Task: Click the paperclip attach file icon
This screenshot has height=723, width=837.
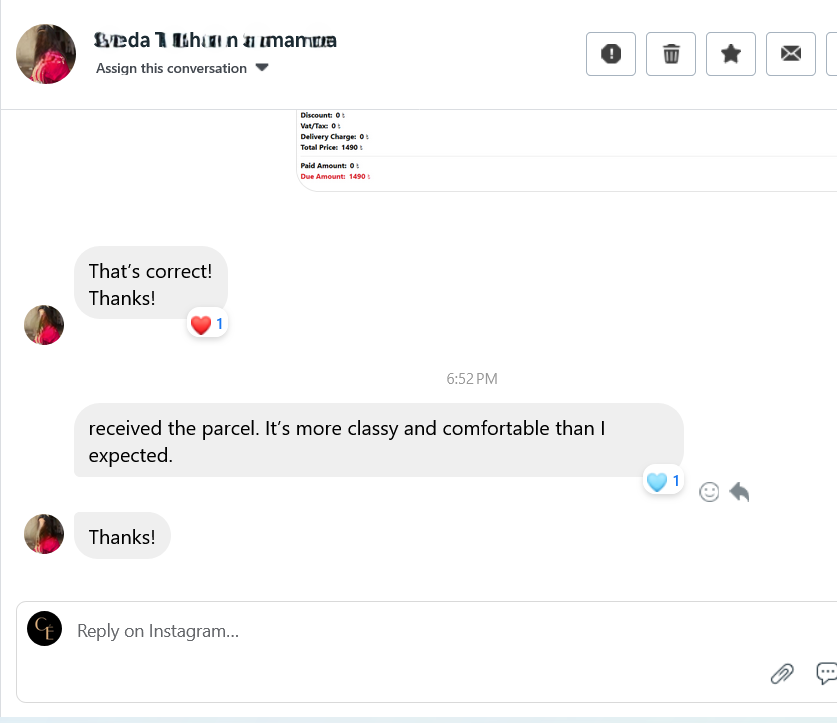Action: tap(781, 673)
